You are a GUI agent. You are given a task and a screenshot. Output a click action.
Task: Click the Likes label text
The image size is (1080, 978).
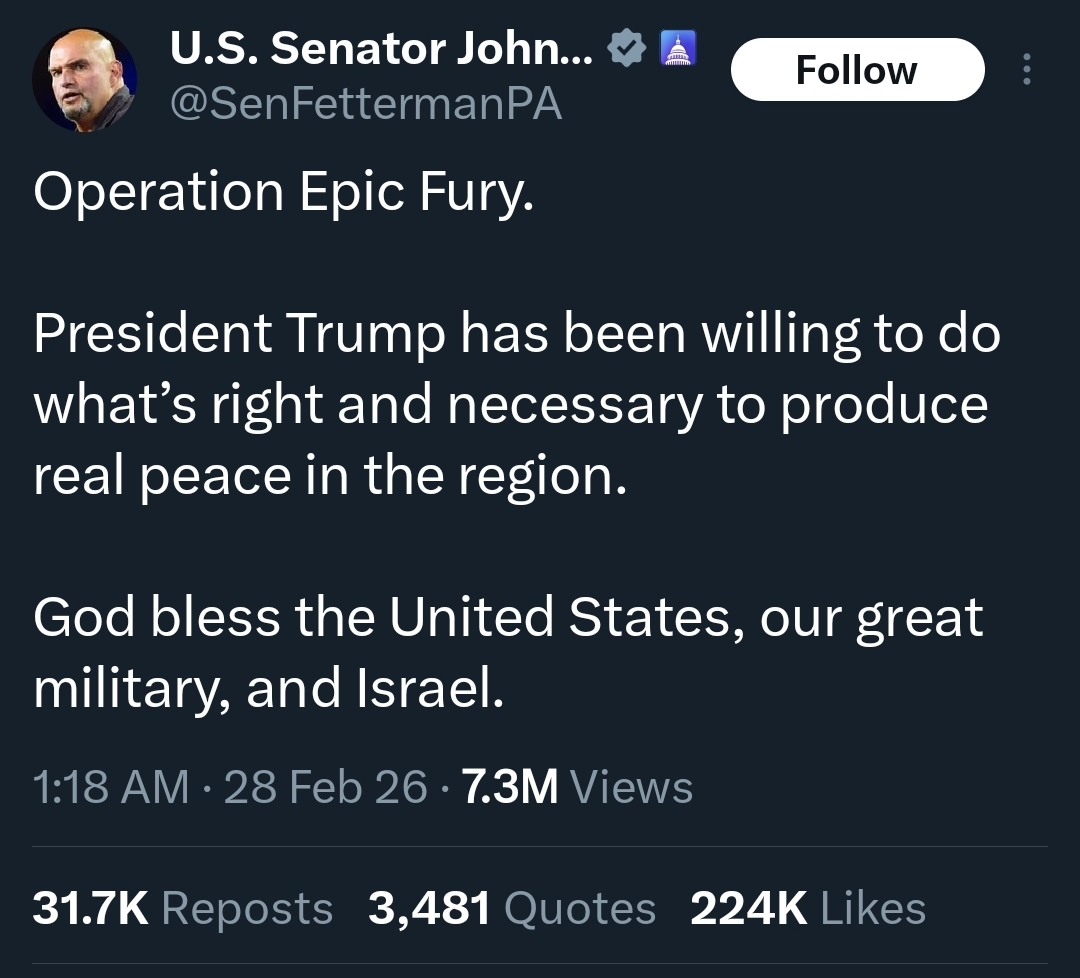(x=873, y=907)
